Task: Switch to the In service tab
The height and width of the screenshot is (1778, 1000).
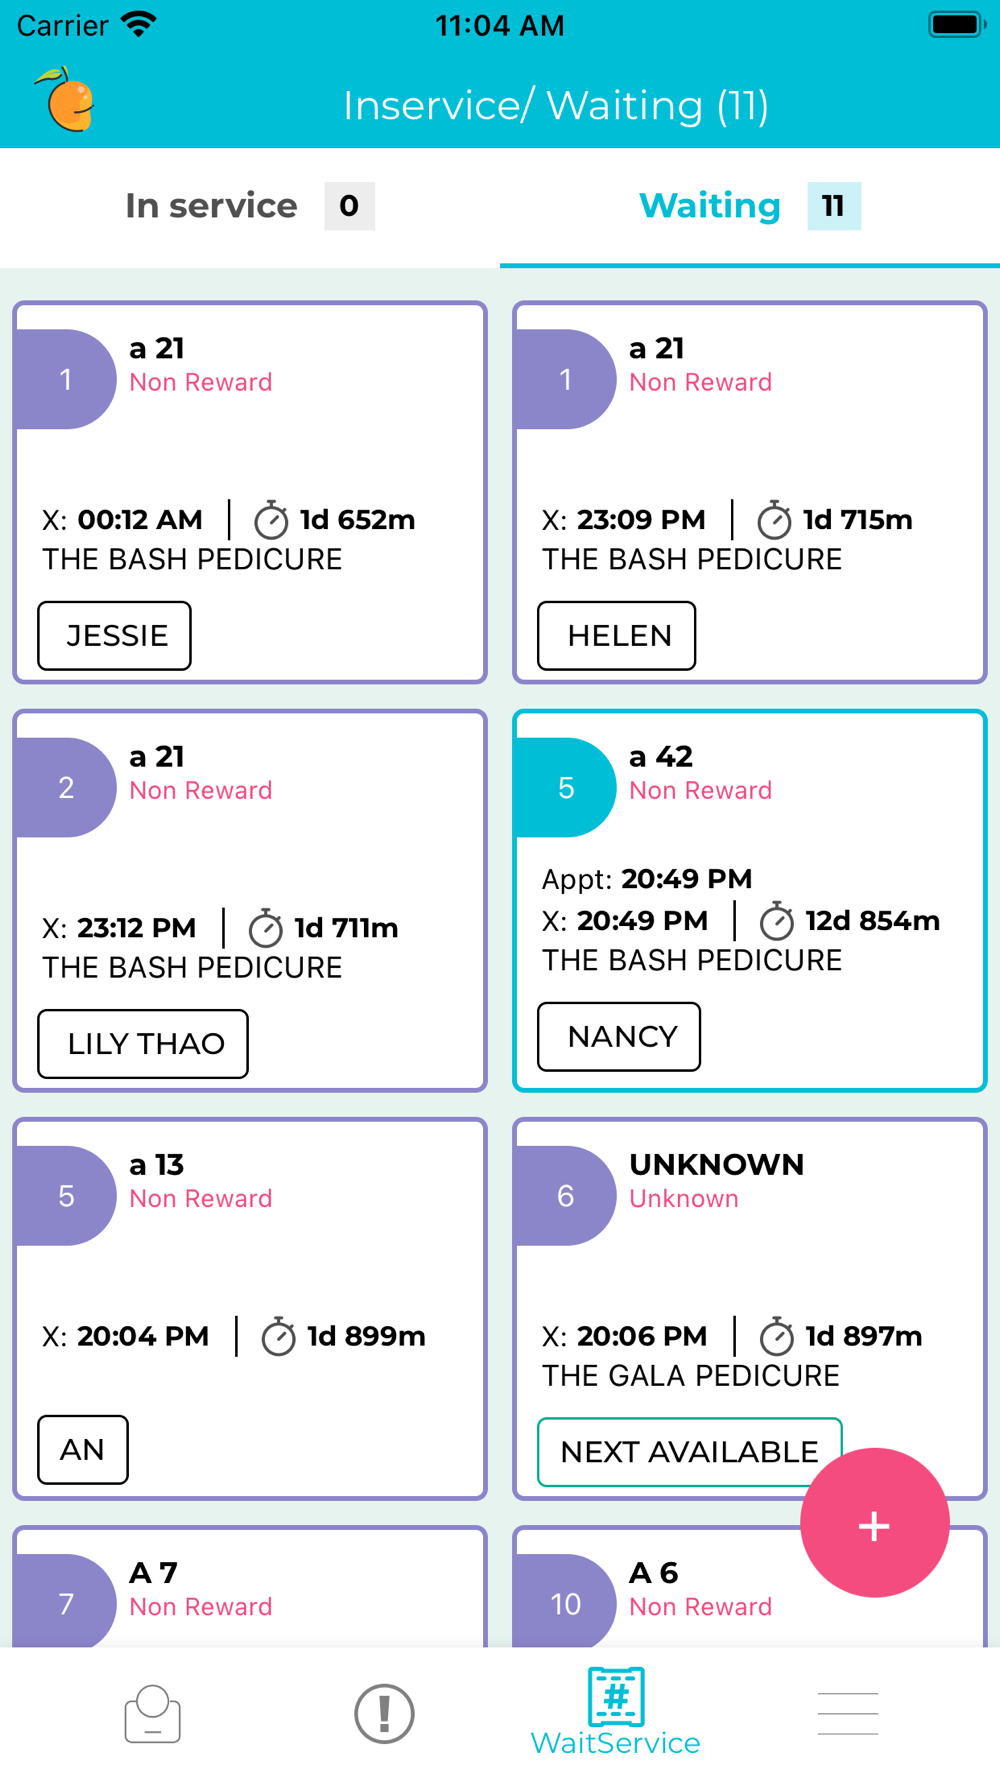Action: coord(250,207)
